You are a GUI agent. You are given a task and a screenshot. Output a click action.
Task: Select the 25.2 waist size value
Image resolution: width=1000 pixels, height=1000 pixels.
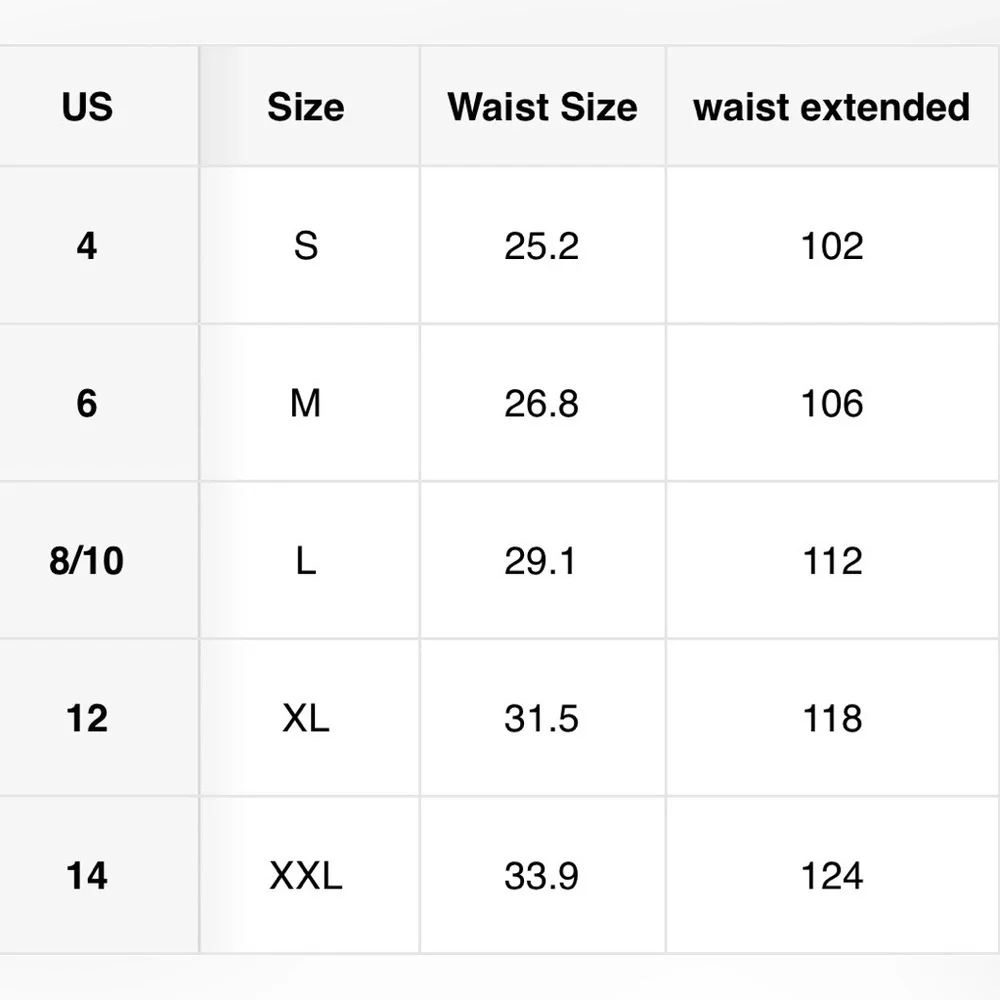(543, 246)
